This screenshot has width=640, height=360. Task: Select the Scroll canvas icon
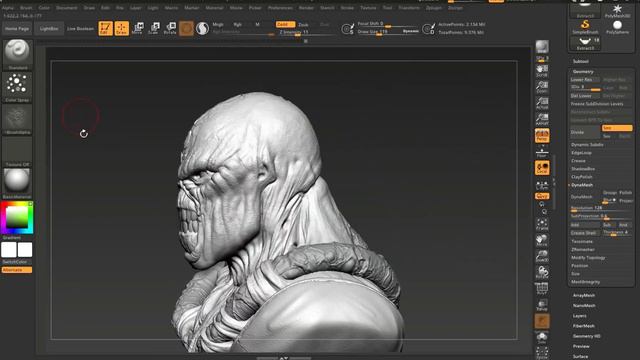pyautogui.click(x=542, y=71)
